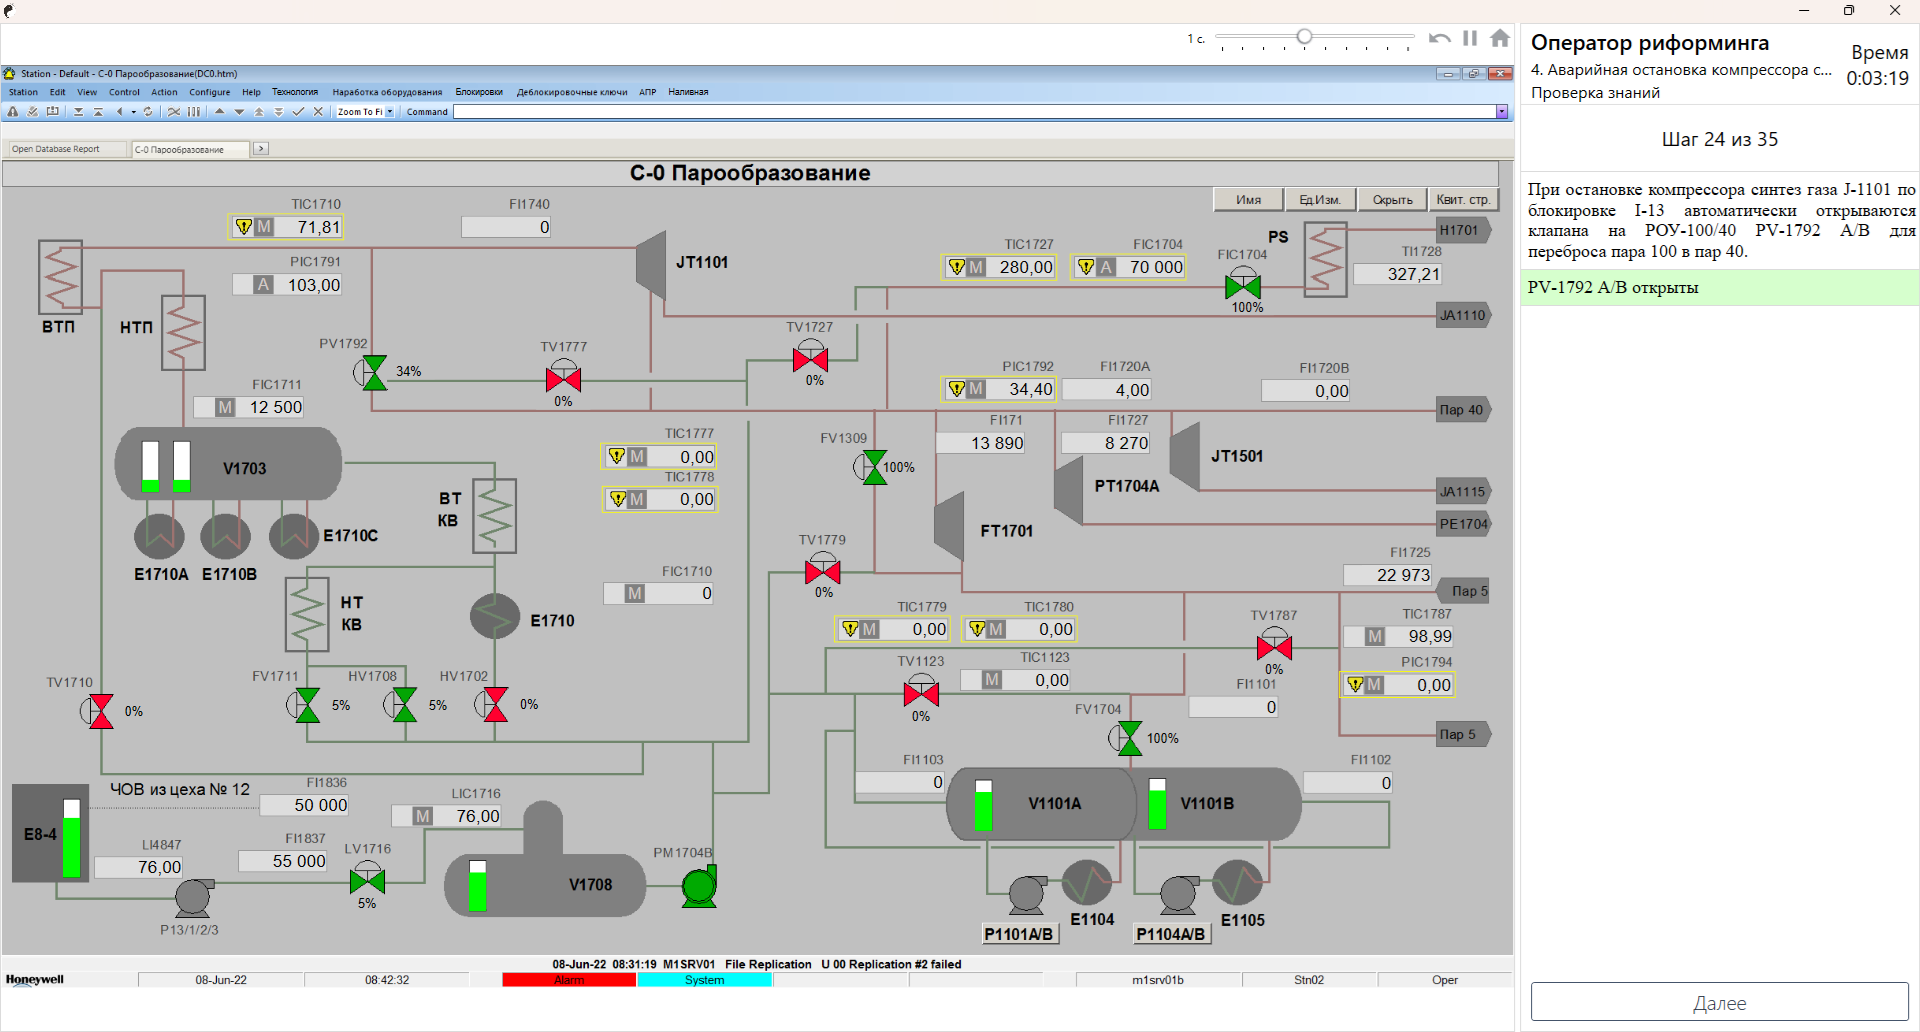Click the TV1779 valve symbol

tap(822, 571)
